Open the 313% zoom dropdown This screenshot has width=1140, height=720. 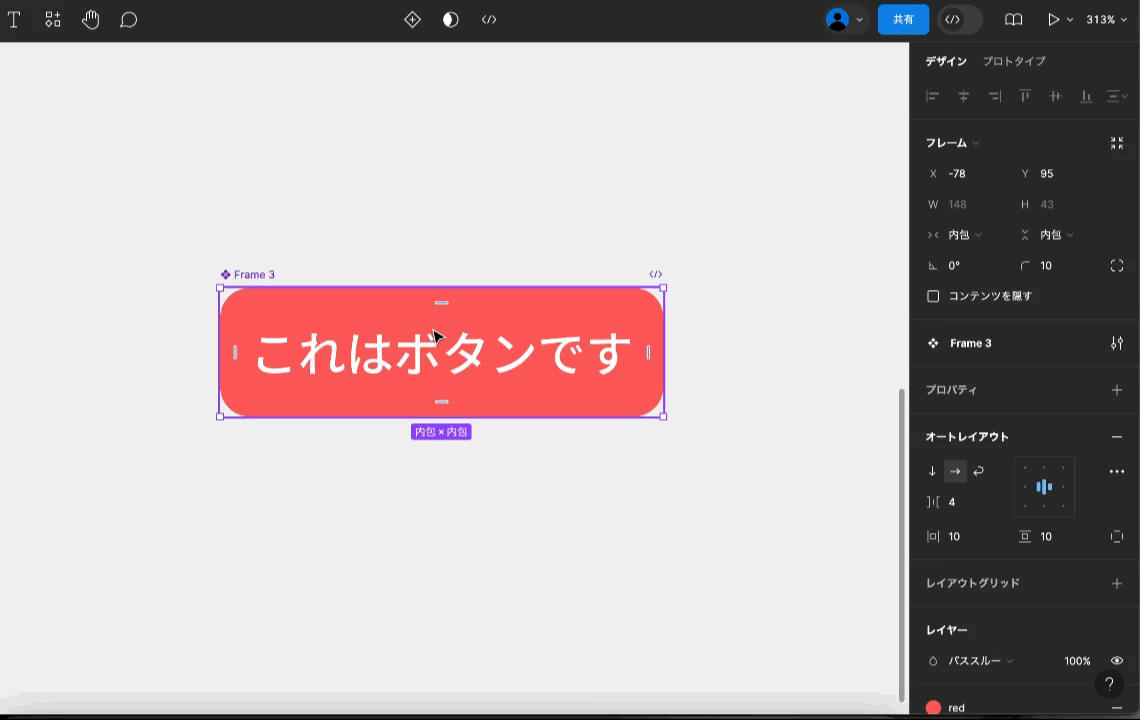pos(1107,20)
